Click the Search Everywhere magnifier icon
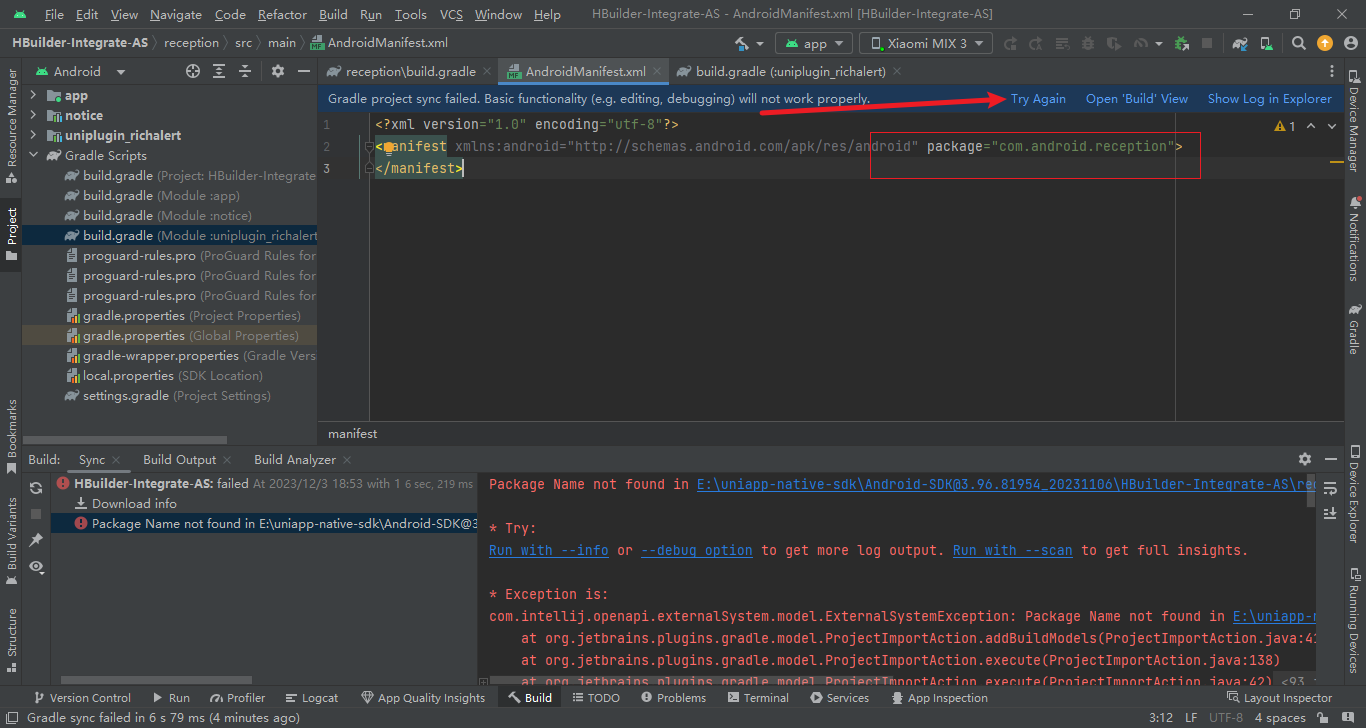The image size is (1366, 728). click(x=1298, y=44)
